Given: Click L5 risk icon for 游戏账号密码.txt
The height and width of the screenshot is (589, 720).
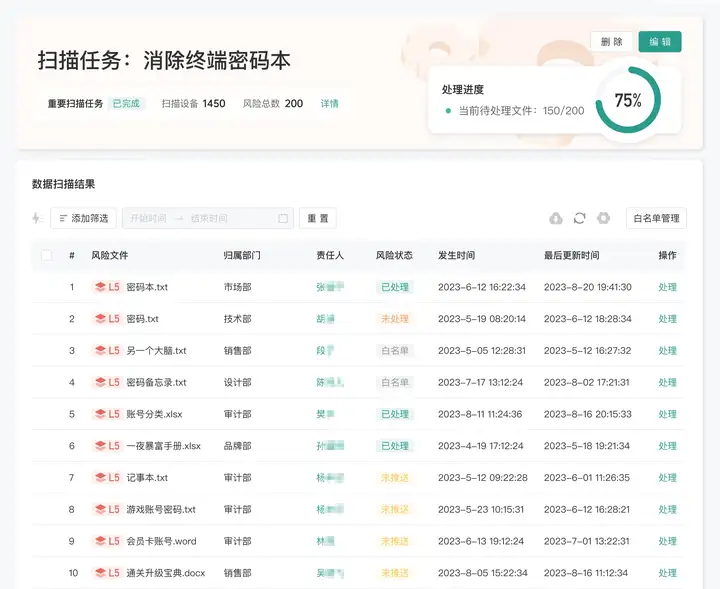Looking at the screenshot, I should [107, 509].
